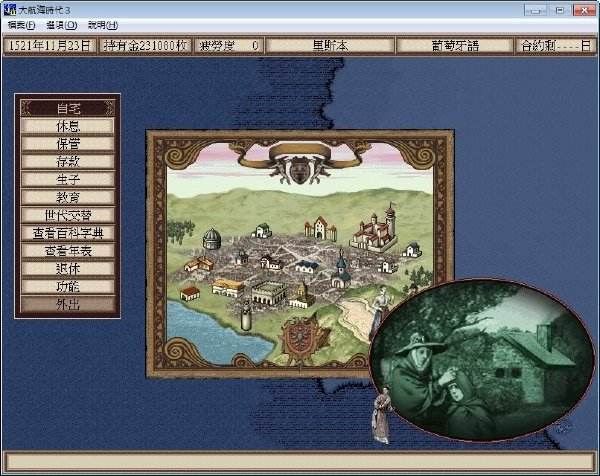The width and height of the screenshot is (600, 476).
Task: Select the small white house right of castle
Action: 412,250
